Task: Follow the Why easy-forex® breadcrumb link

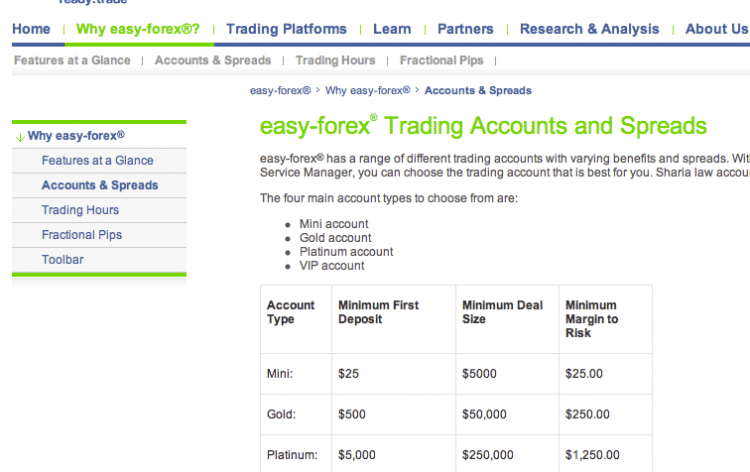Action: click(367, 90)
